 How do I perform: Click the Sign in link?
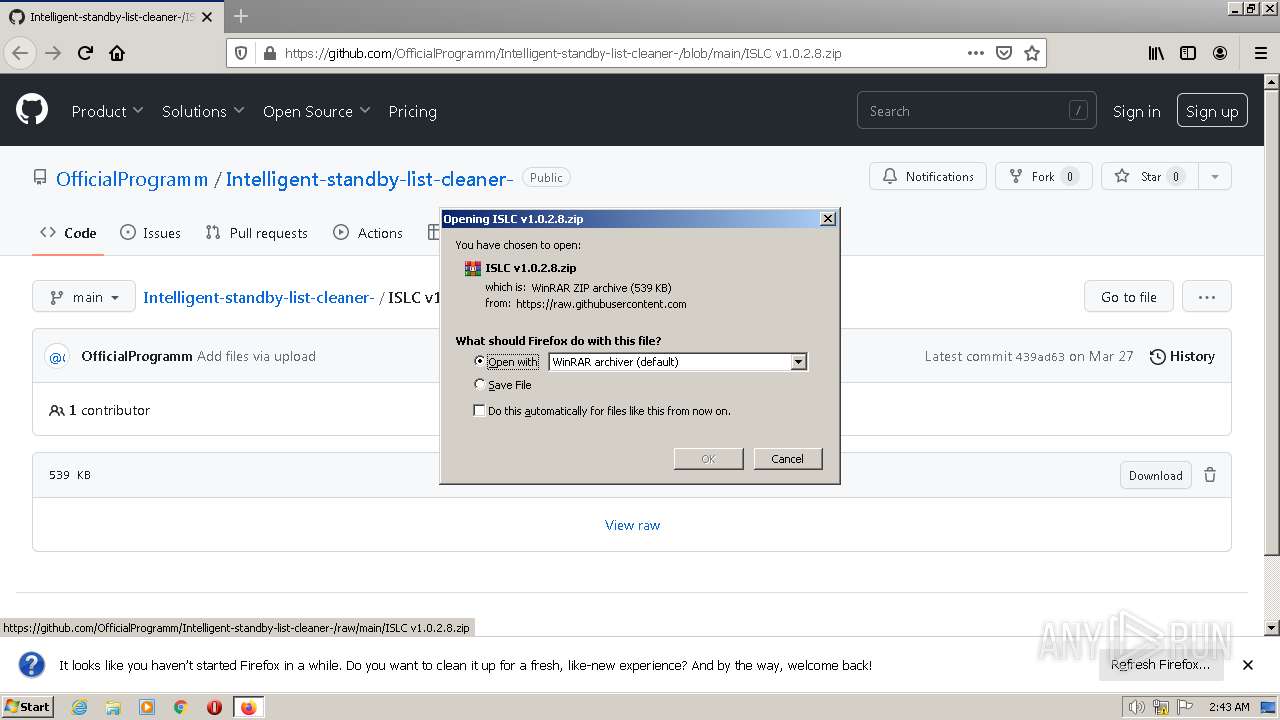point(1136,111)
